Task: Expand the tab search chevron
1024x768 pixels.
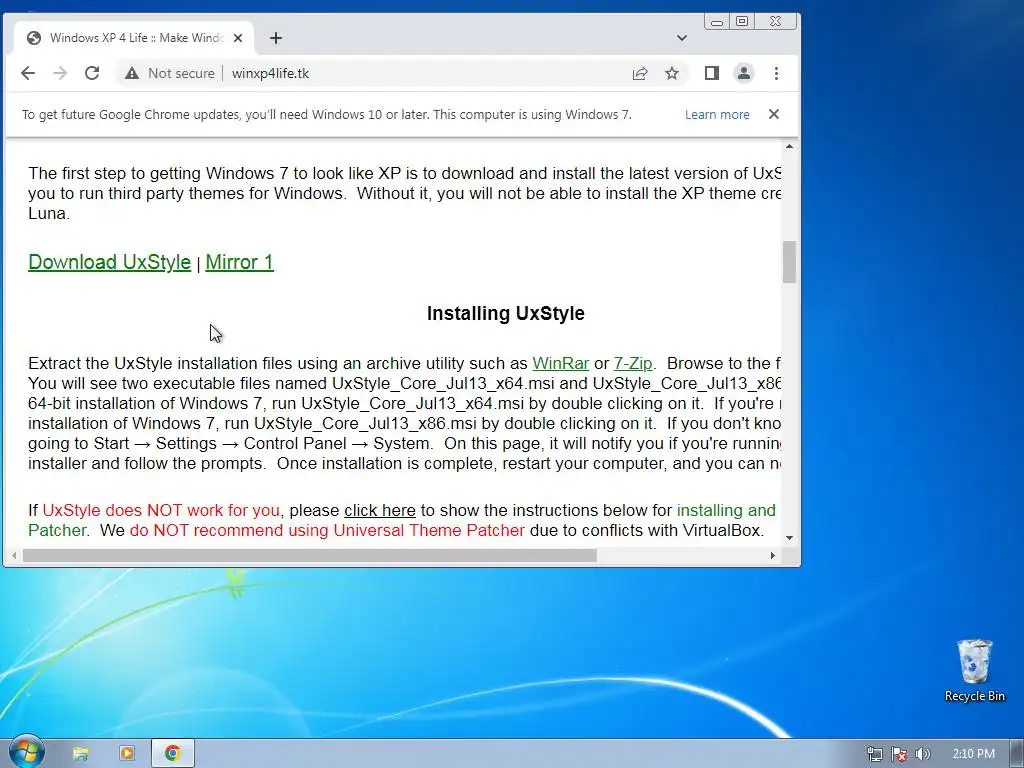Action: tap(682, 38)
